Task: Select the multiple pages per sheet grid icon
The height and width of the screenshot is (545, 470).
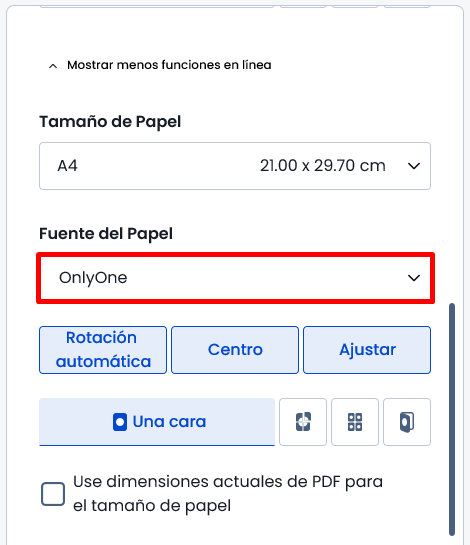Action: point(355,422)
